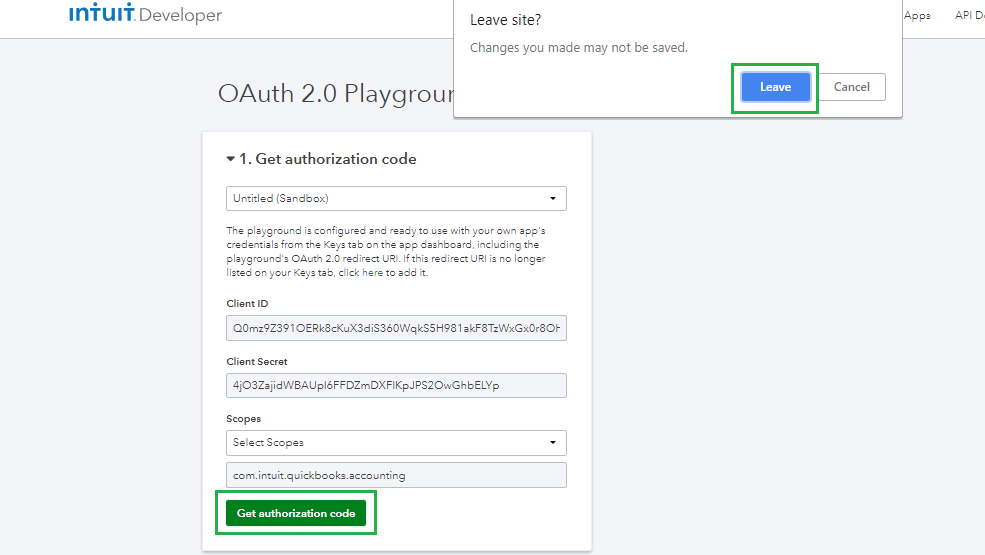
Task: Click the 'Leave site?' dialog title
Action: pos(506,20)
